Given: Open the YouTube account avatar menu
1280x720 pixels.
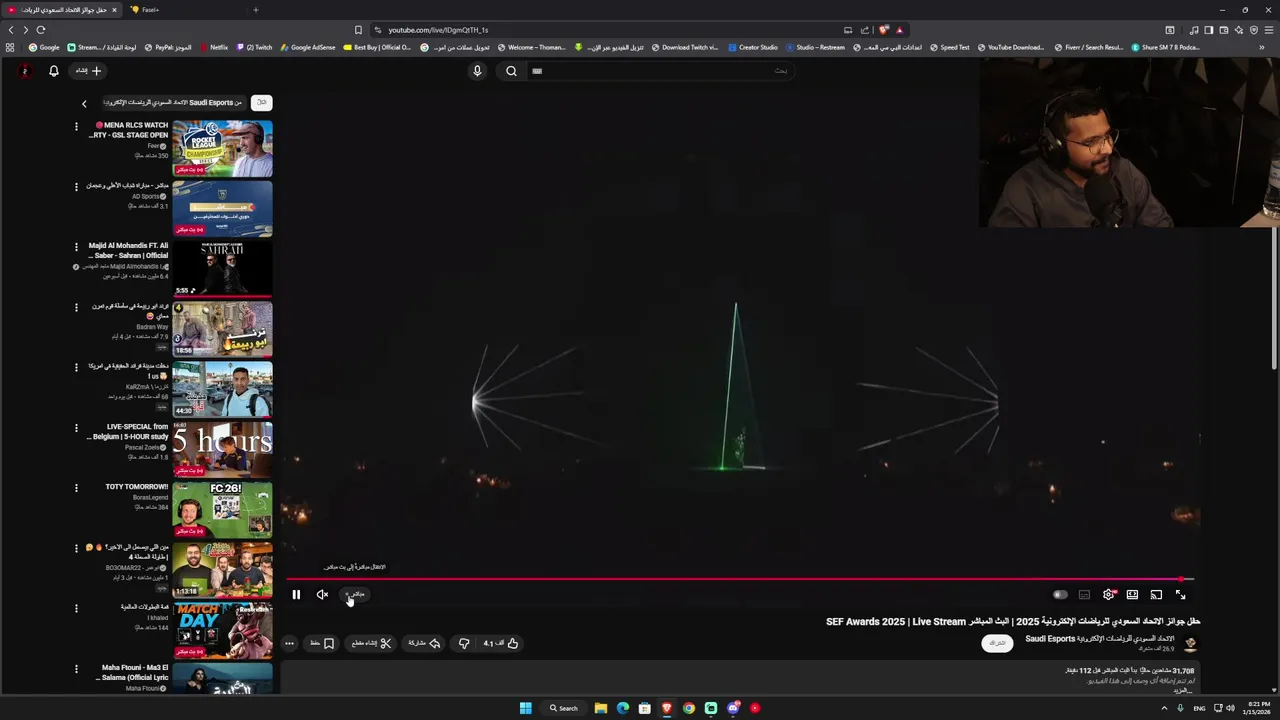Looking at the screenshot, I should pos(25,71).
